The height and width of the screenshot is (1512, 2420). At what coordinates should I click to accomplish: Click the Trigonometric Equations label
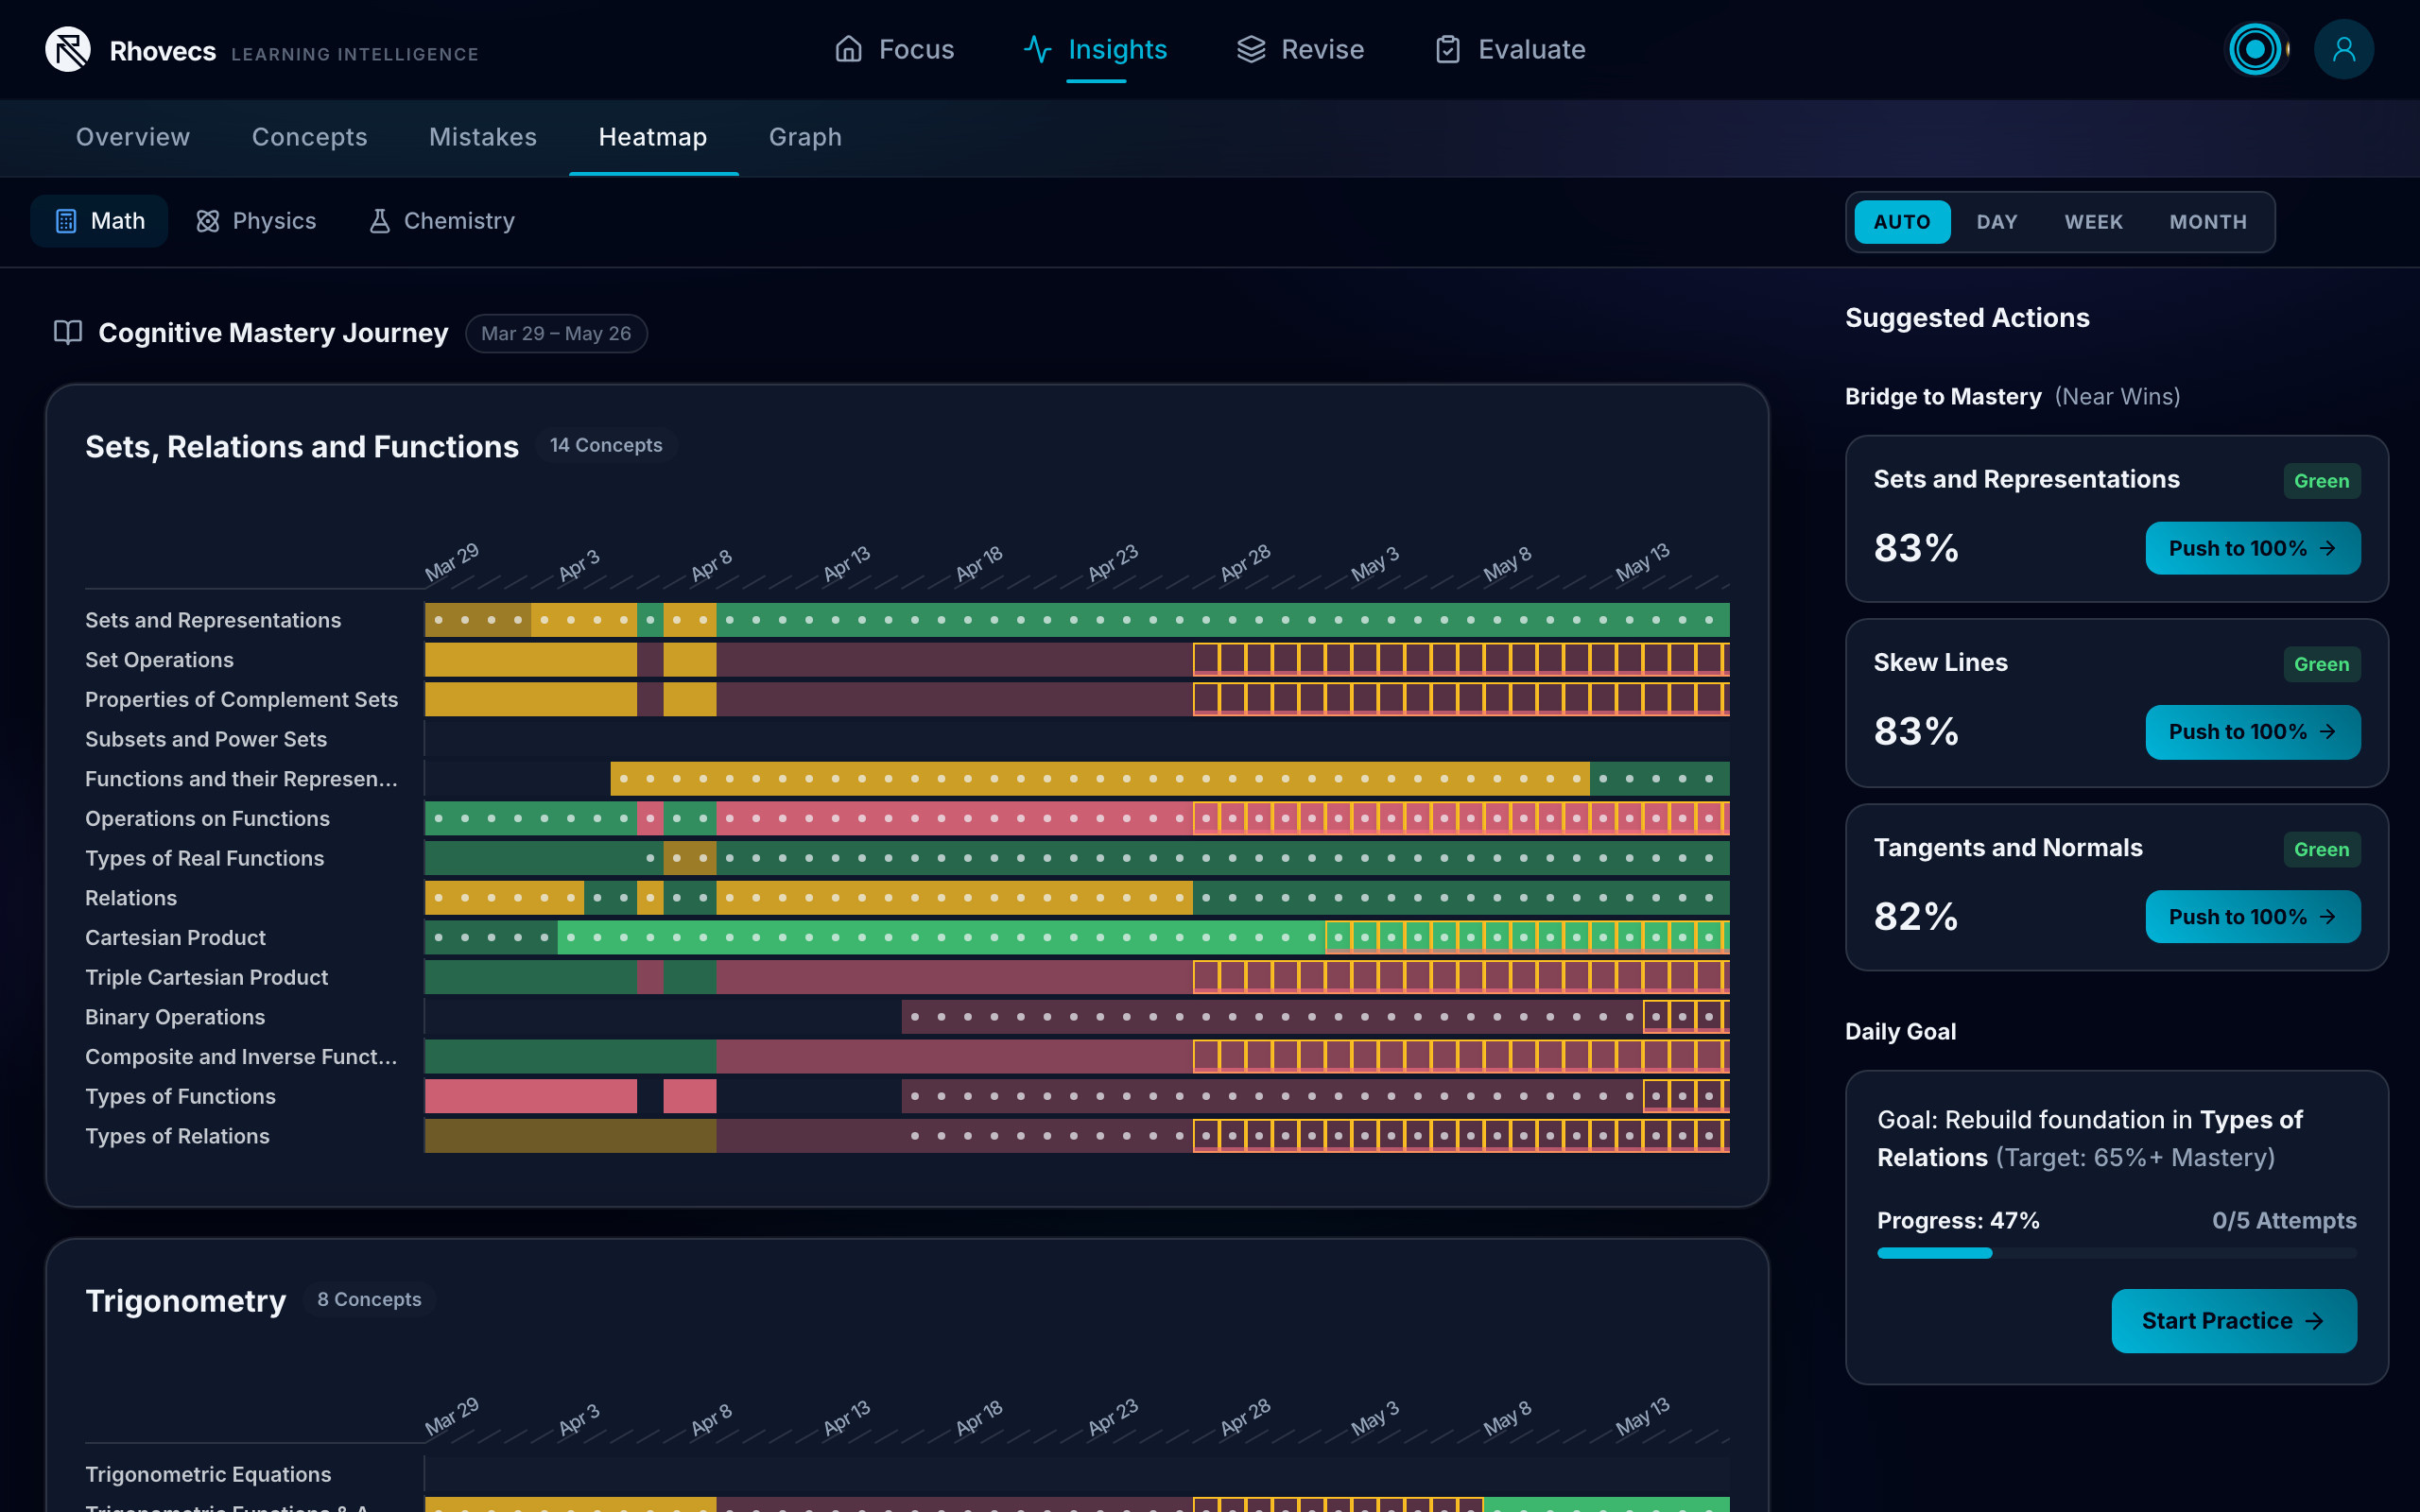(x=208, y=1474)
